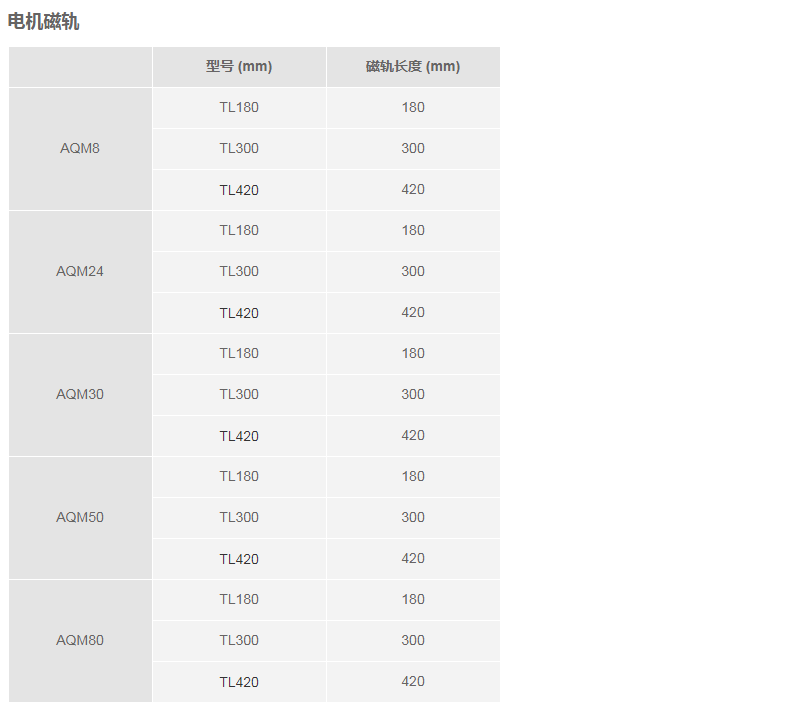805x723 pixels.
Task: Click TL180 model under AQM8
Action: coord(239,108)
